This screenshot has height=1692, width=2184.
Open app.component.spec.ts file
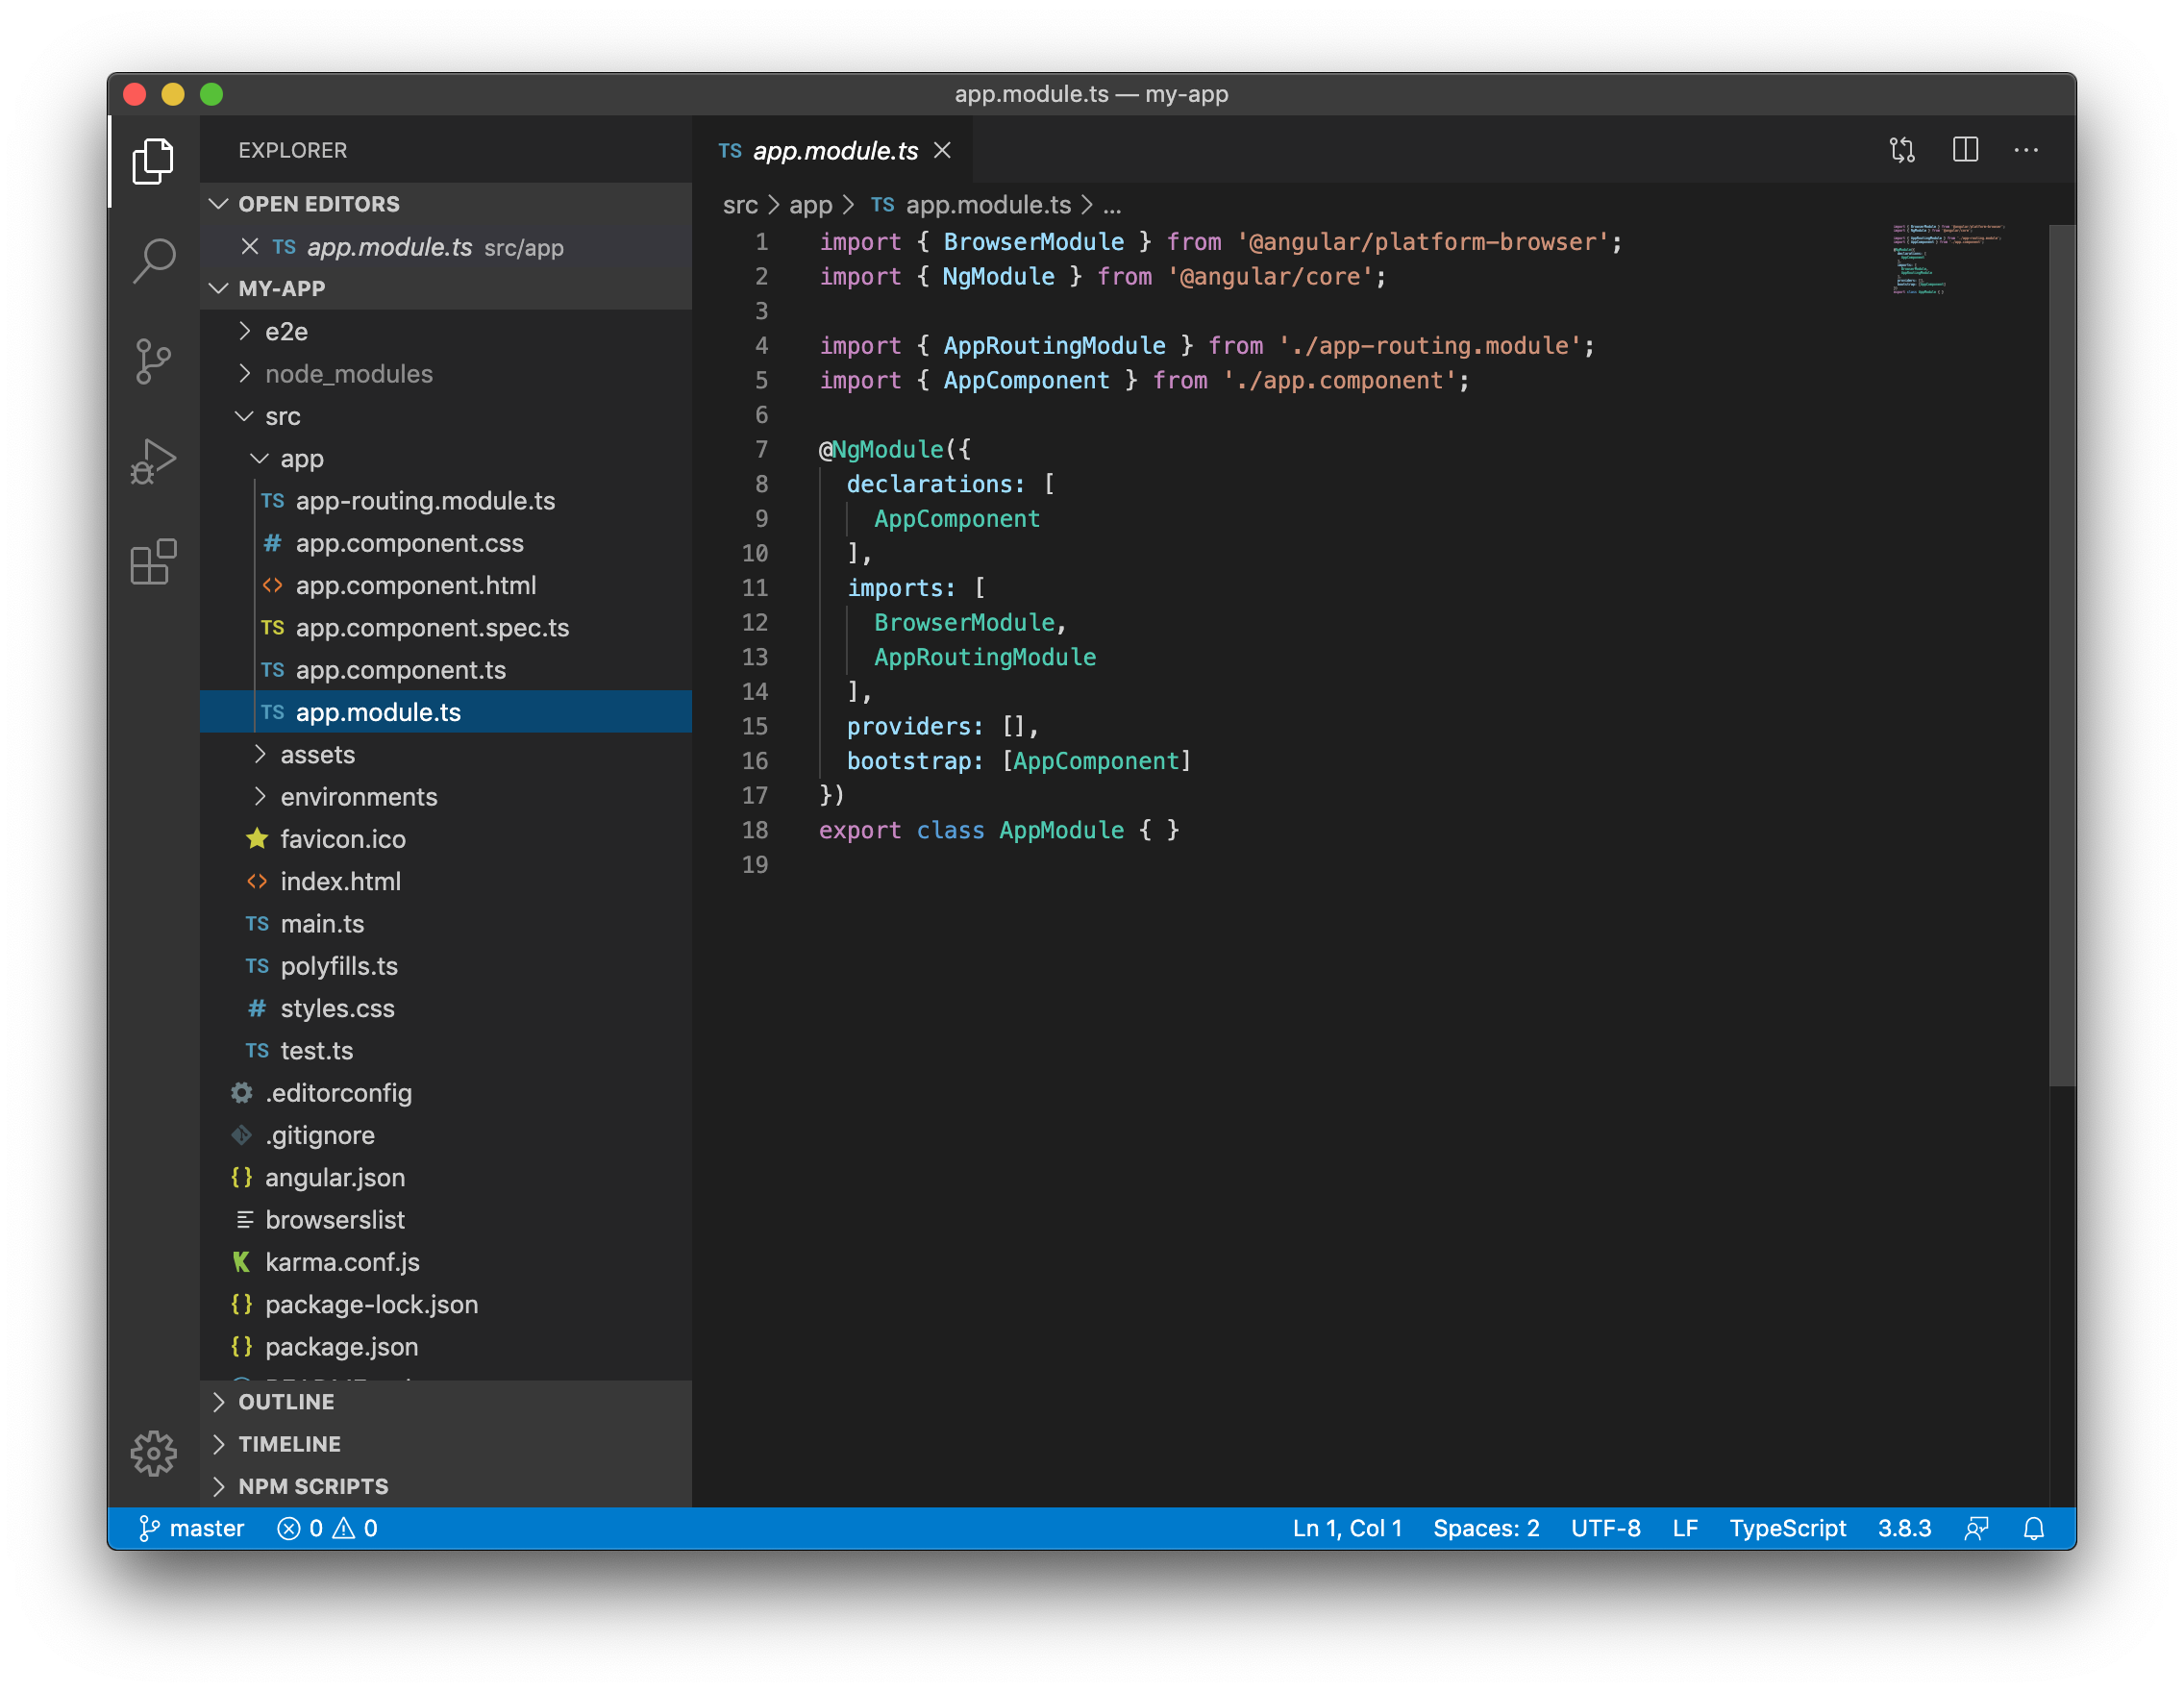tap(446, 627)
